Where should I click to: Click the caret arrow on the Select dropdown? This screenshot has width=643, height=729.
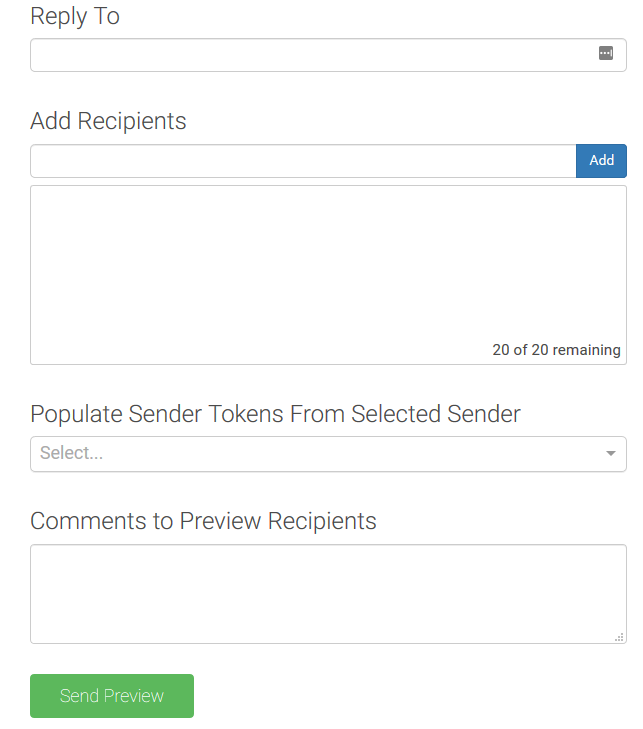pos(611,454)
